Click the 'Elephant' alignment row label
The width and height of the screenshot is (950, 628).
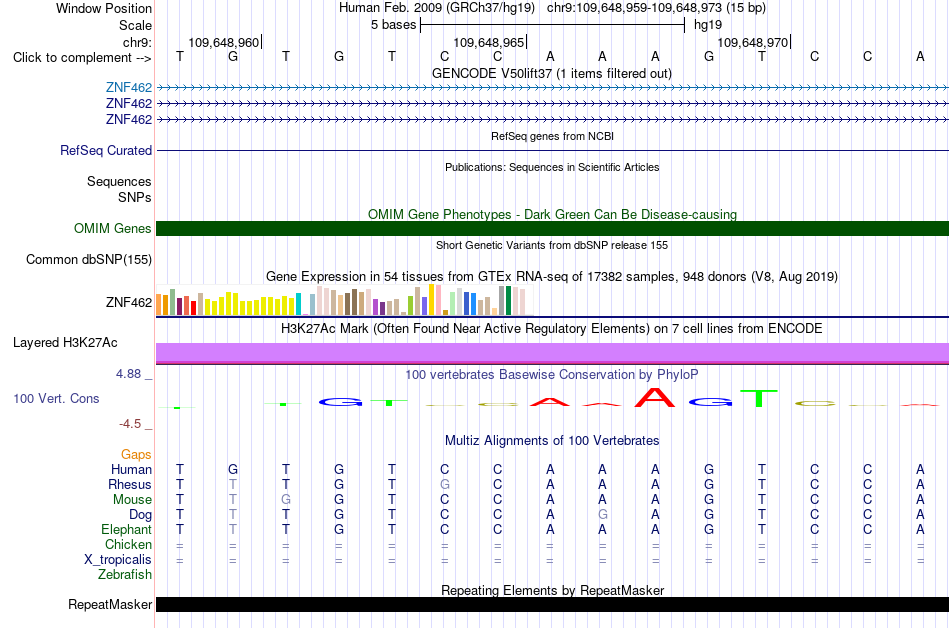pyautogui.click(x=127, y=529)
